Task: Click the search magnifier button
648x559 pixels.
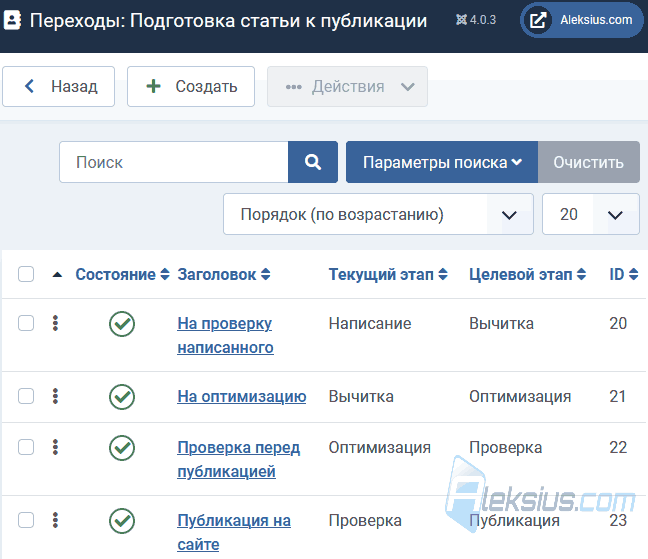Action: (x=313, y=162)
